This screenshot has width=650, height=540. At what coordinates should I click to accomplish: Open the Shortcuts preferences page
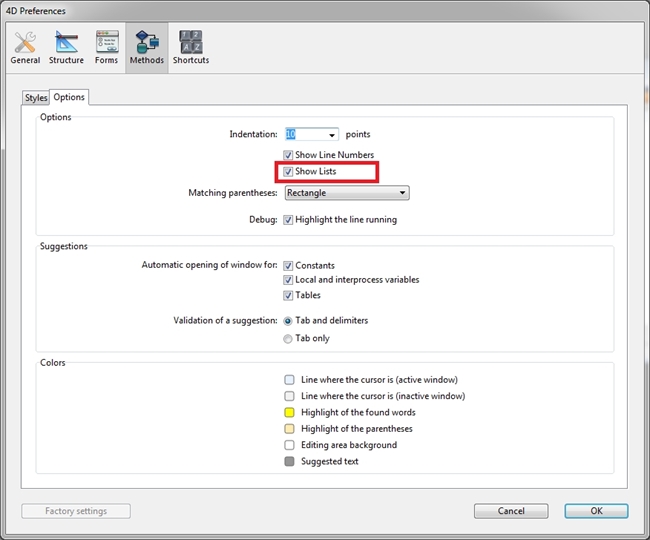point(190,48)
